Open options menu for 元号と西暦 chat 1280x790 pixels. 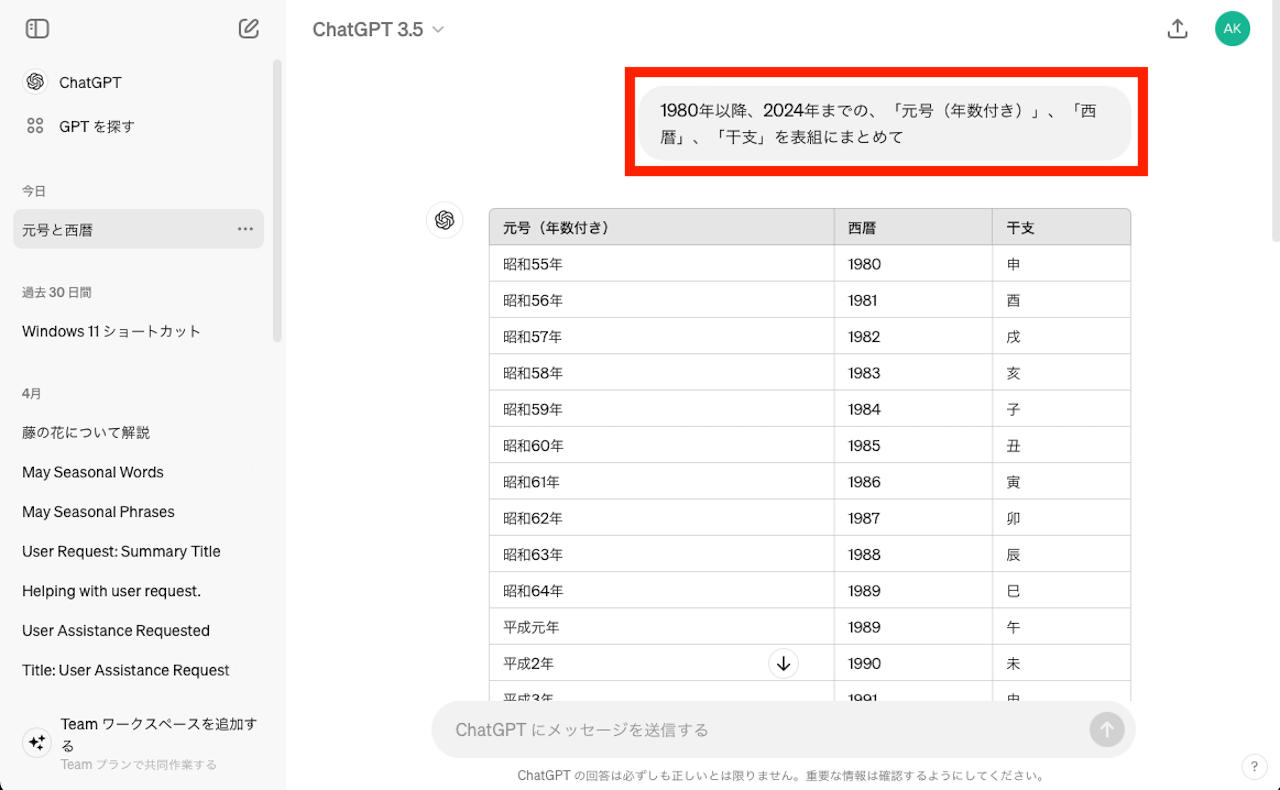point(245,229)
